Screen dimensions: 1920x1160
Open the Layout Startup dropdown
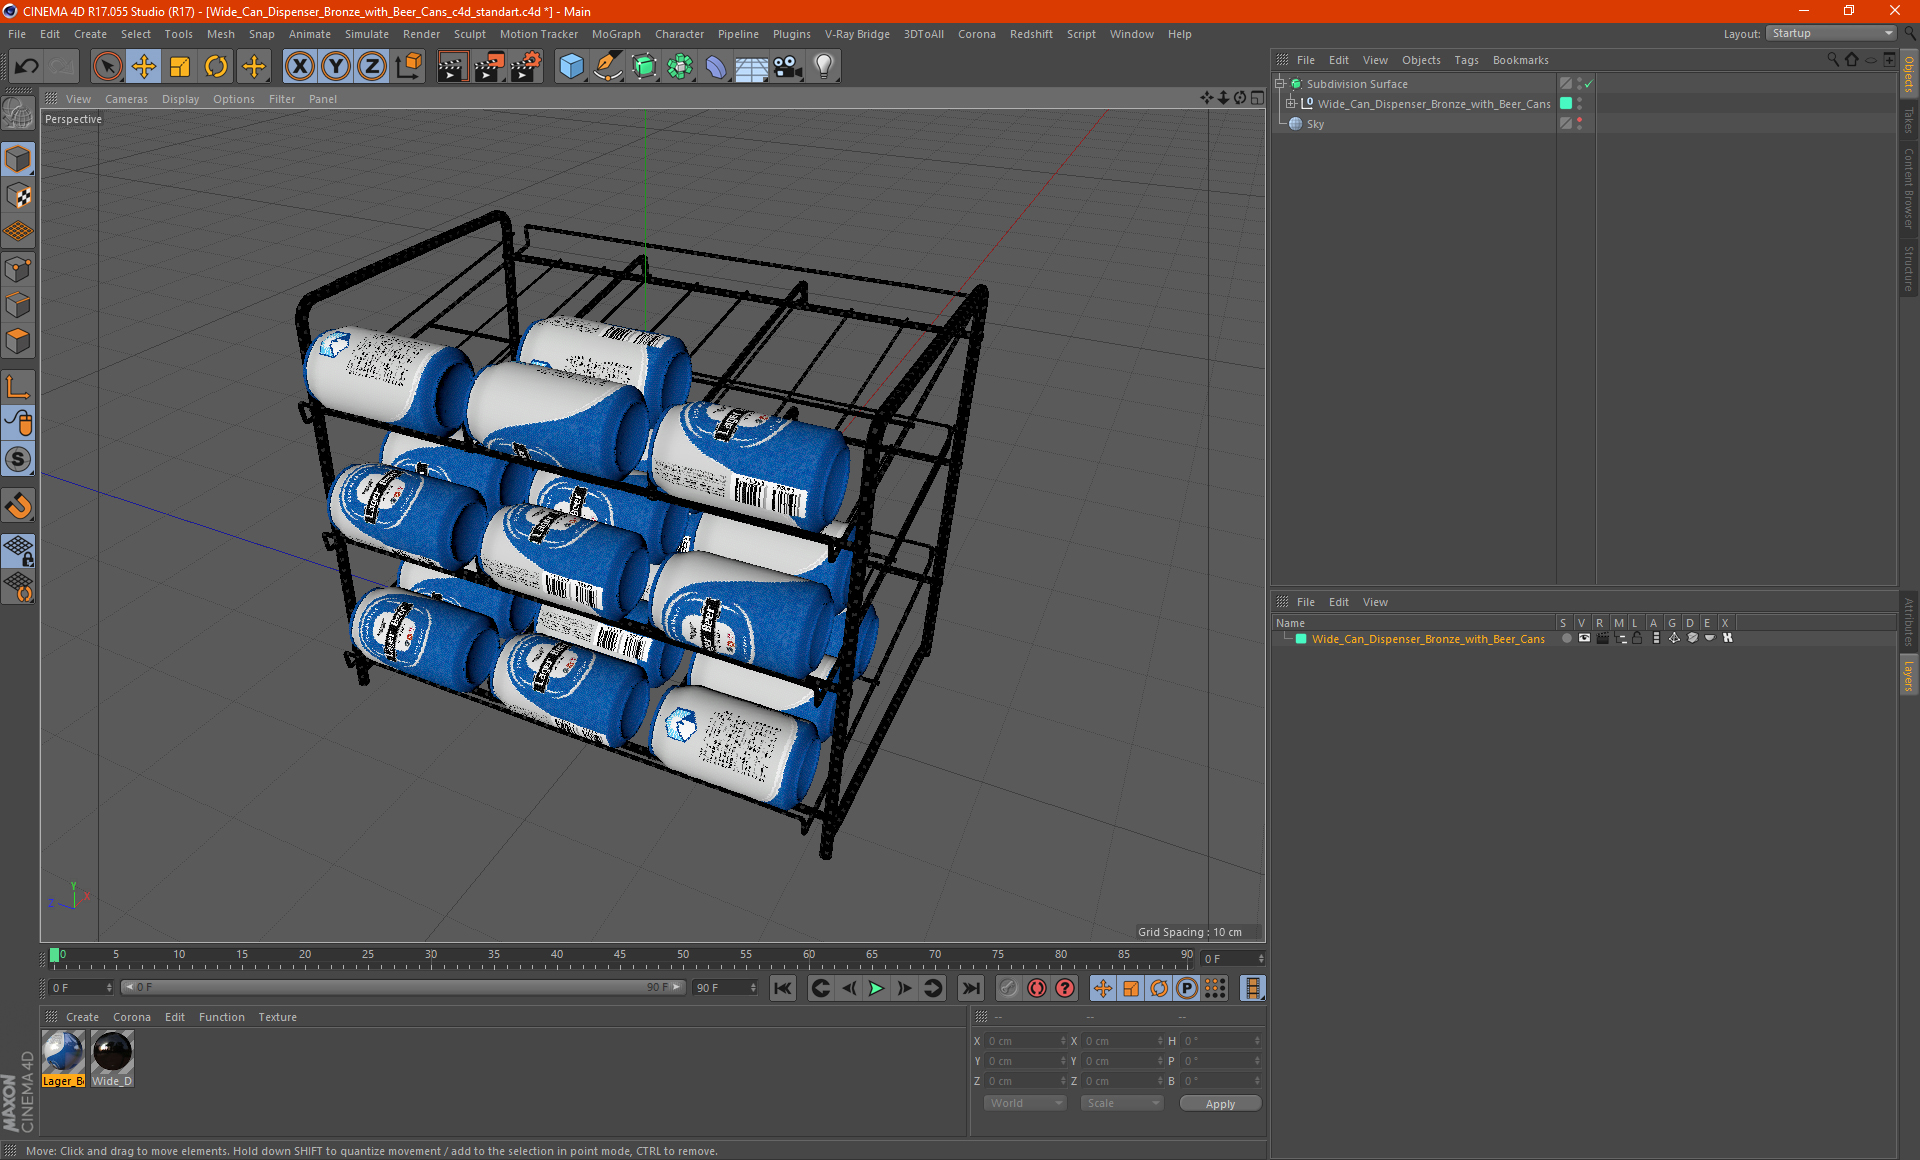[x=1831, y=33]
